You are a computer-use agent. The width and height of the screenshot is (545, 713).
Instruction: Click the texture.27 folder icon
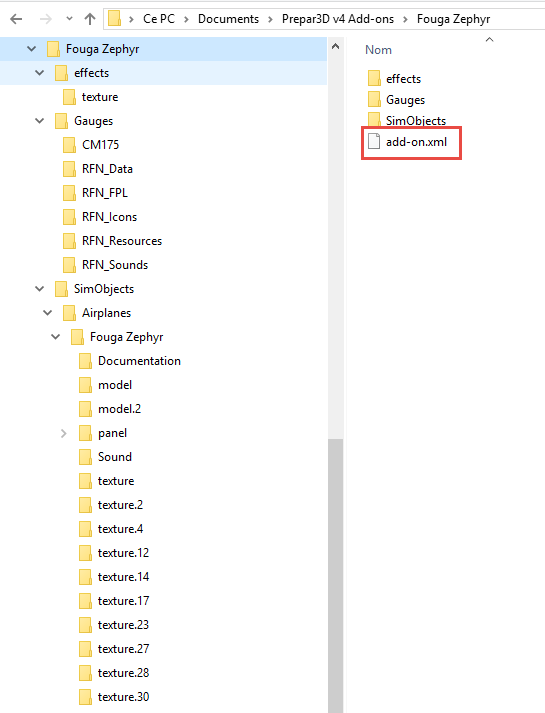85,649
